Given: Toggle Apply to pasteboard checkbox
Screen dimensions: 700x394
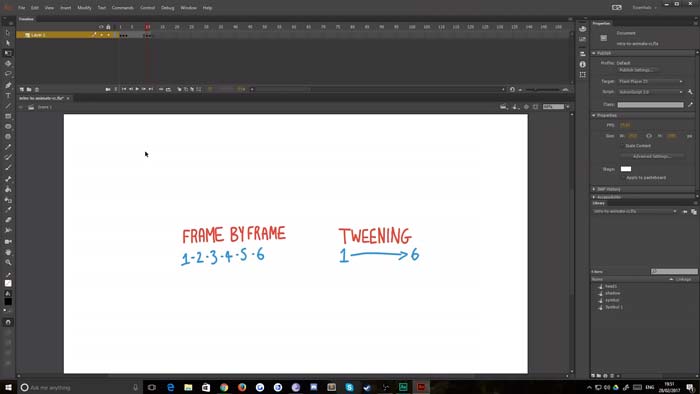Looking at the screenshot, I should [x=623, y=178].
